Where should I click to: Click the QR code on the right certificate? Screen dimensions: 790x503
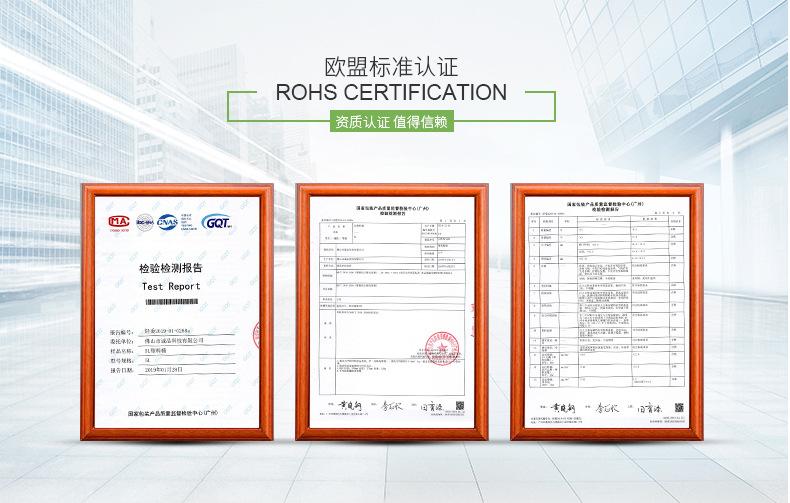[679, 407]
